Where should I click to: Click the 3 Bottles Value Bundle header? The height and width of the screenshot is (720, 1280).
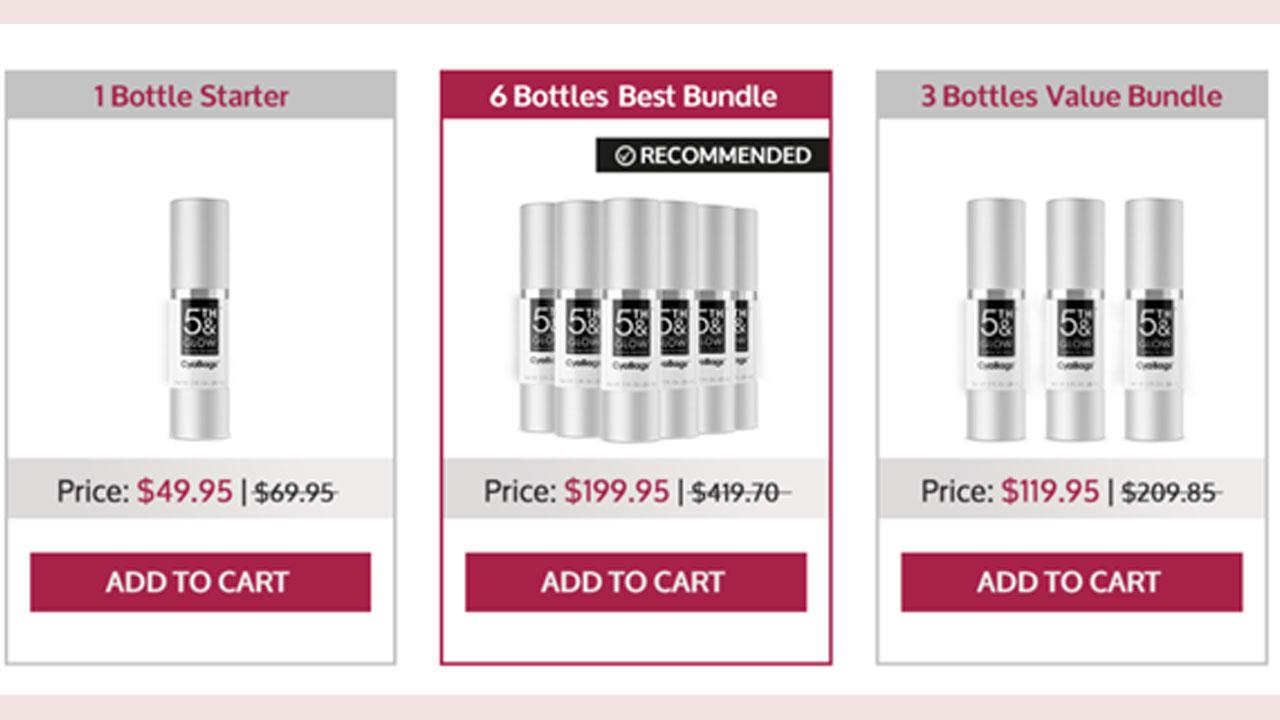tap(1071, 96)
